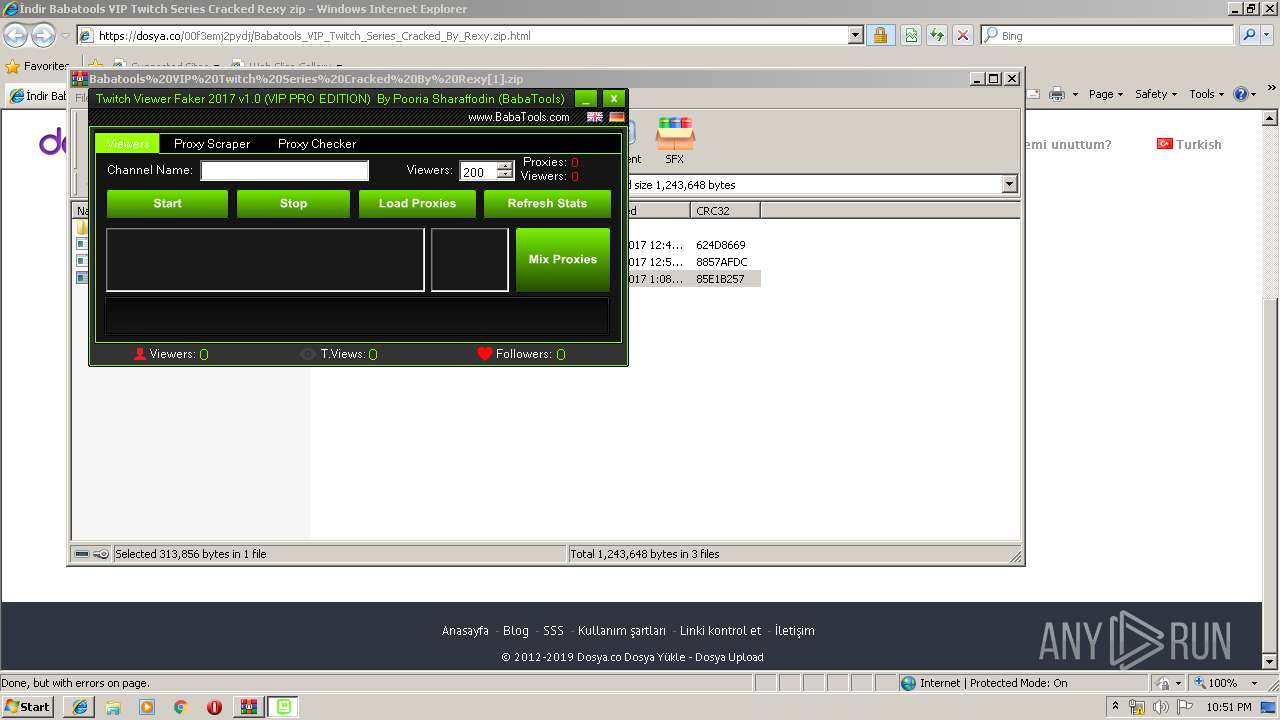Open Opera from the taskbar
Image resolution: width=1280 pixels, height=720 pixels.
[x=214, y=707]
